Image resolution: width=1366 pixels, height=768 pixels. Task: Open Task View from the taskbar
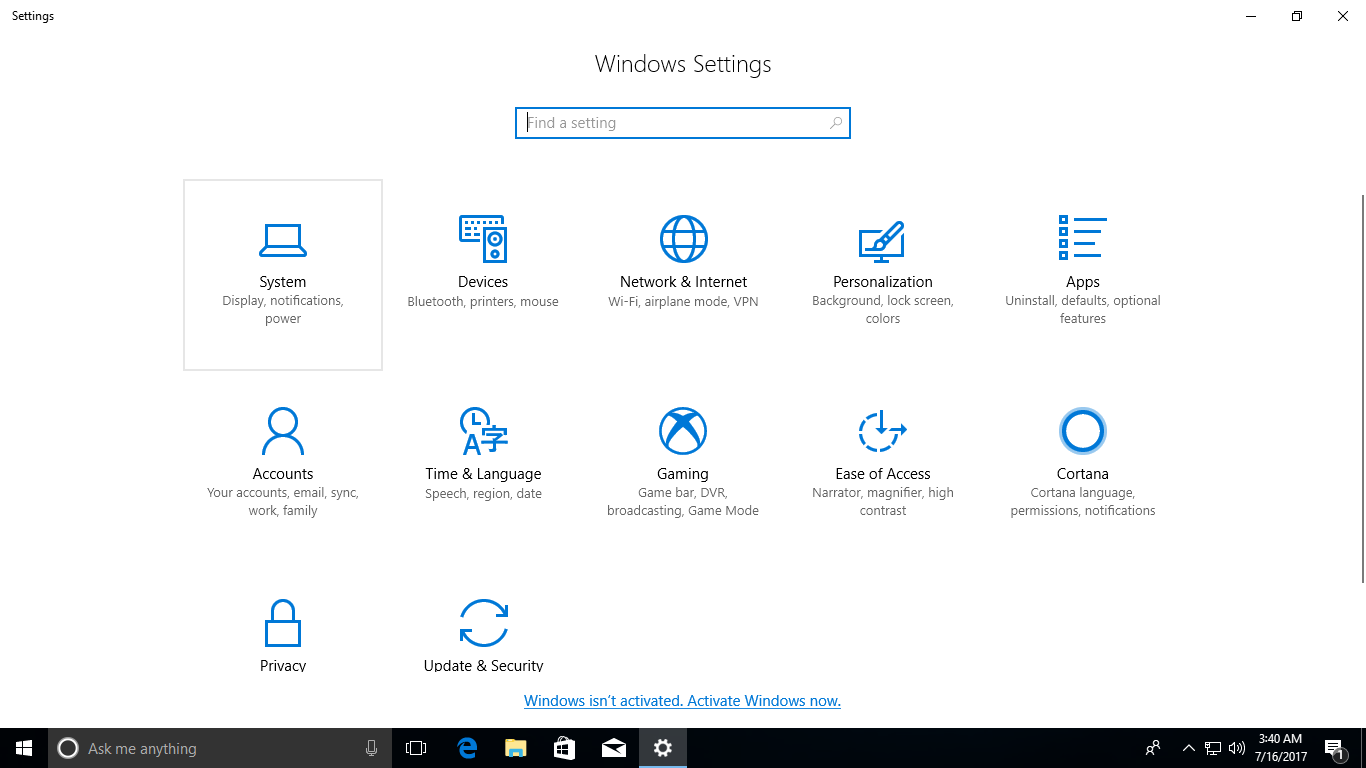(416, 748)
